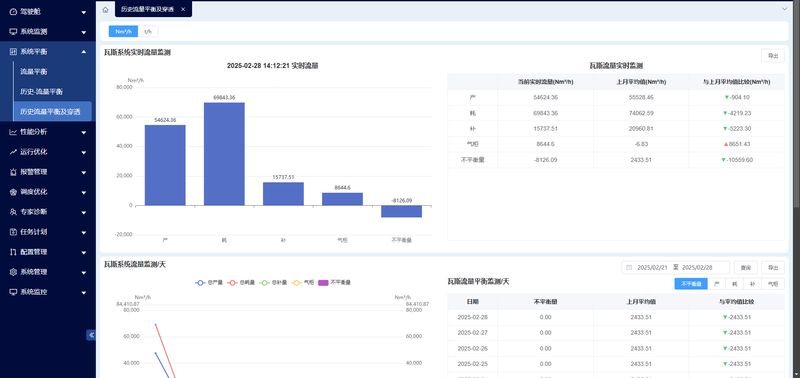Toggle 不平衡量 purple legend swatch
Screen dimensions: 800x378
323,282
